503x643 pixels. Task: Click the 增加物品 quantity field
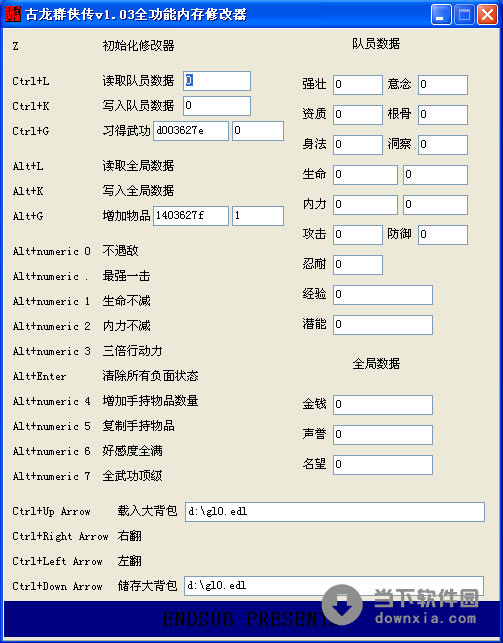pyautogui.click(x=258, y=216)
